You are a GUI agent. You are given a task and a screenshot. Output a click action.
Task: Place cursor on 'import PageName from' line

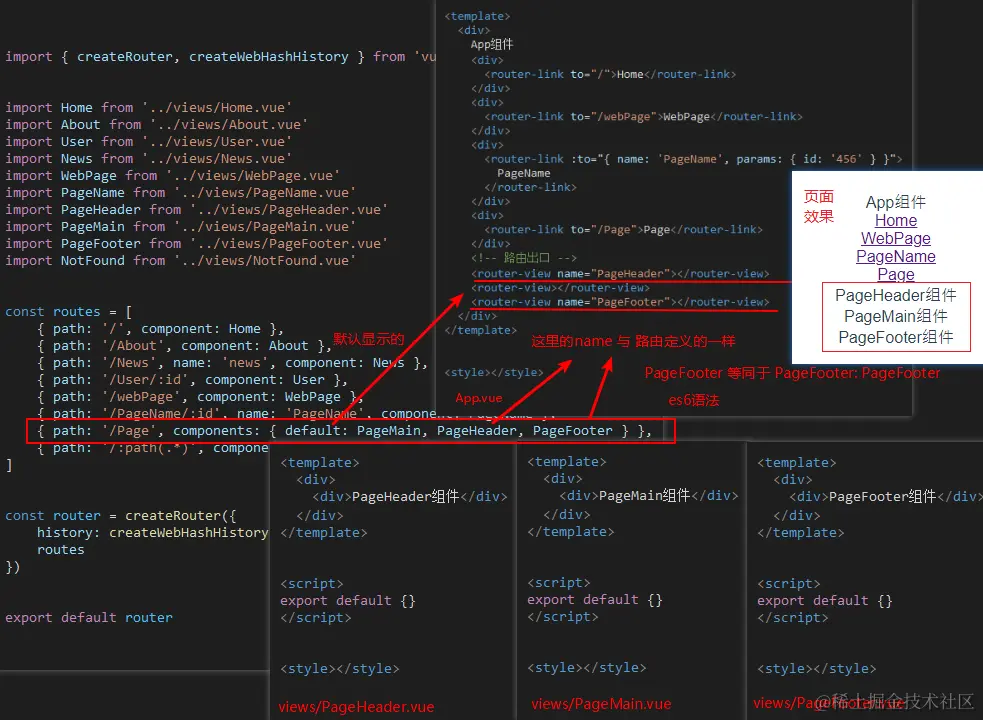(181, 193)
